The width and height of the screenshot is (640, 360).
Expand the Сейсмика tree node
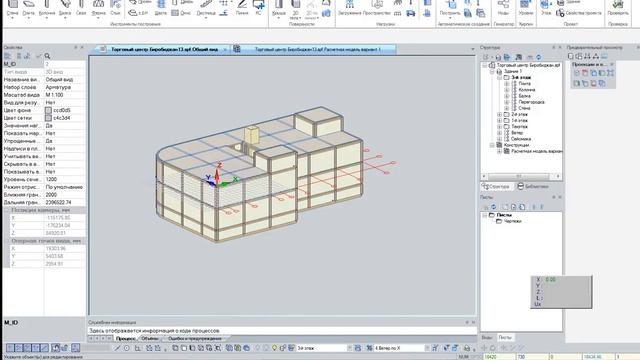click(x=499, y=139)
